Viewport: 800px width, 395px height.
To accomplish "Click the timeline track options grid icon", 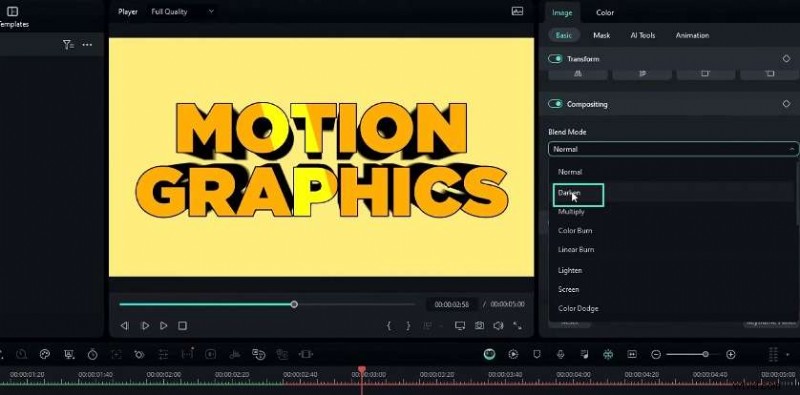I will coord(773,354).
